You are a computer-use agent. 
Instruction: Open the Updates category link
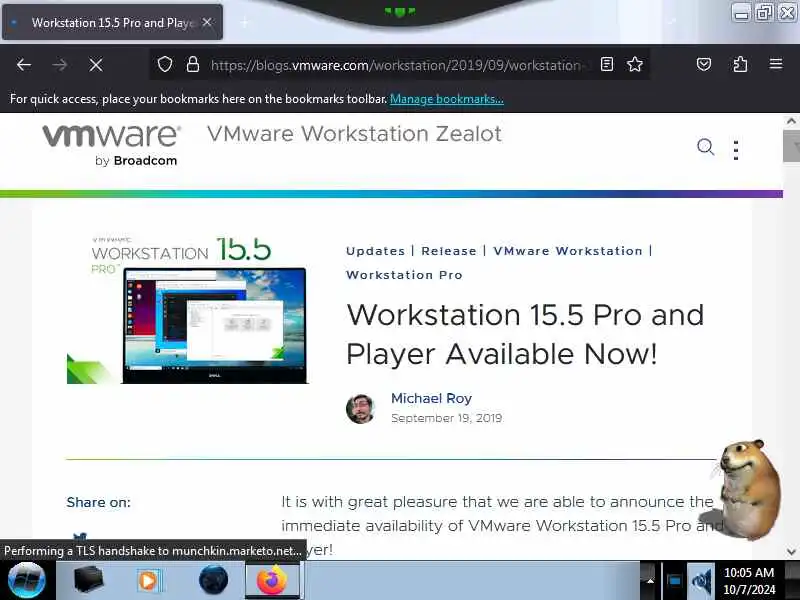(376, 251)
